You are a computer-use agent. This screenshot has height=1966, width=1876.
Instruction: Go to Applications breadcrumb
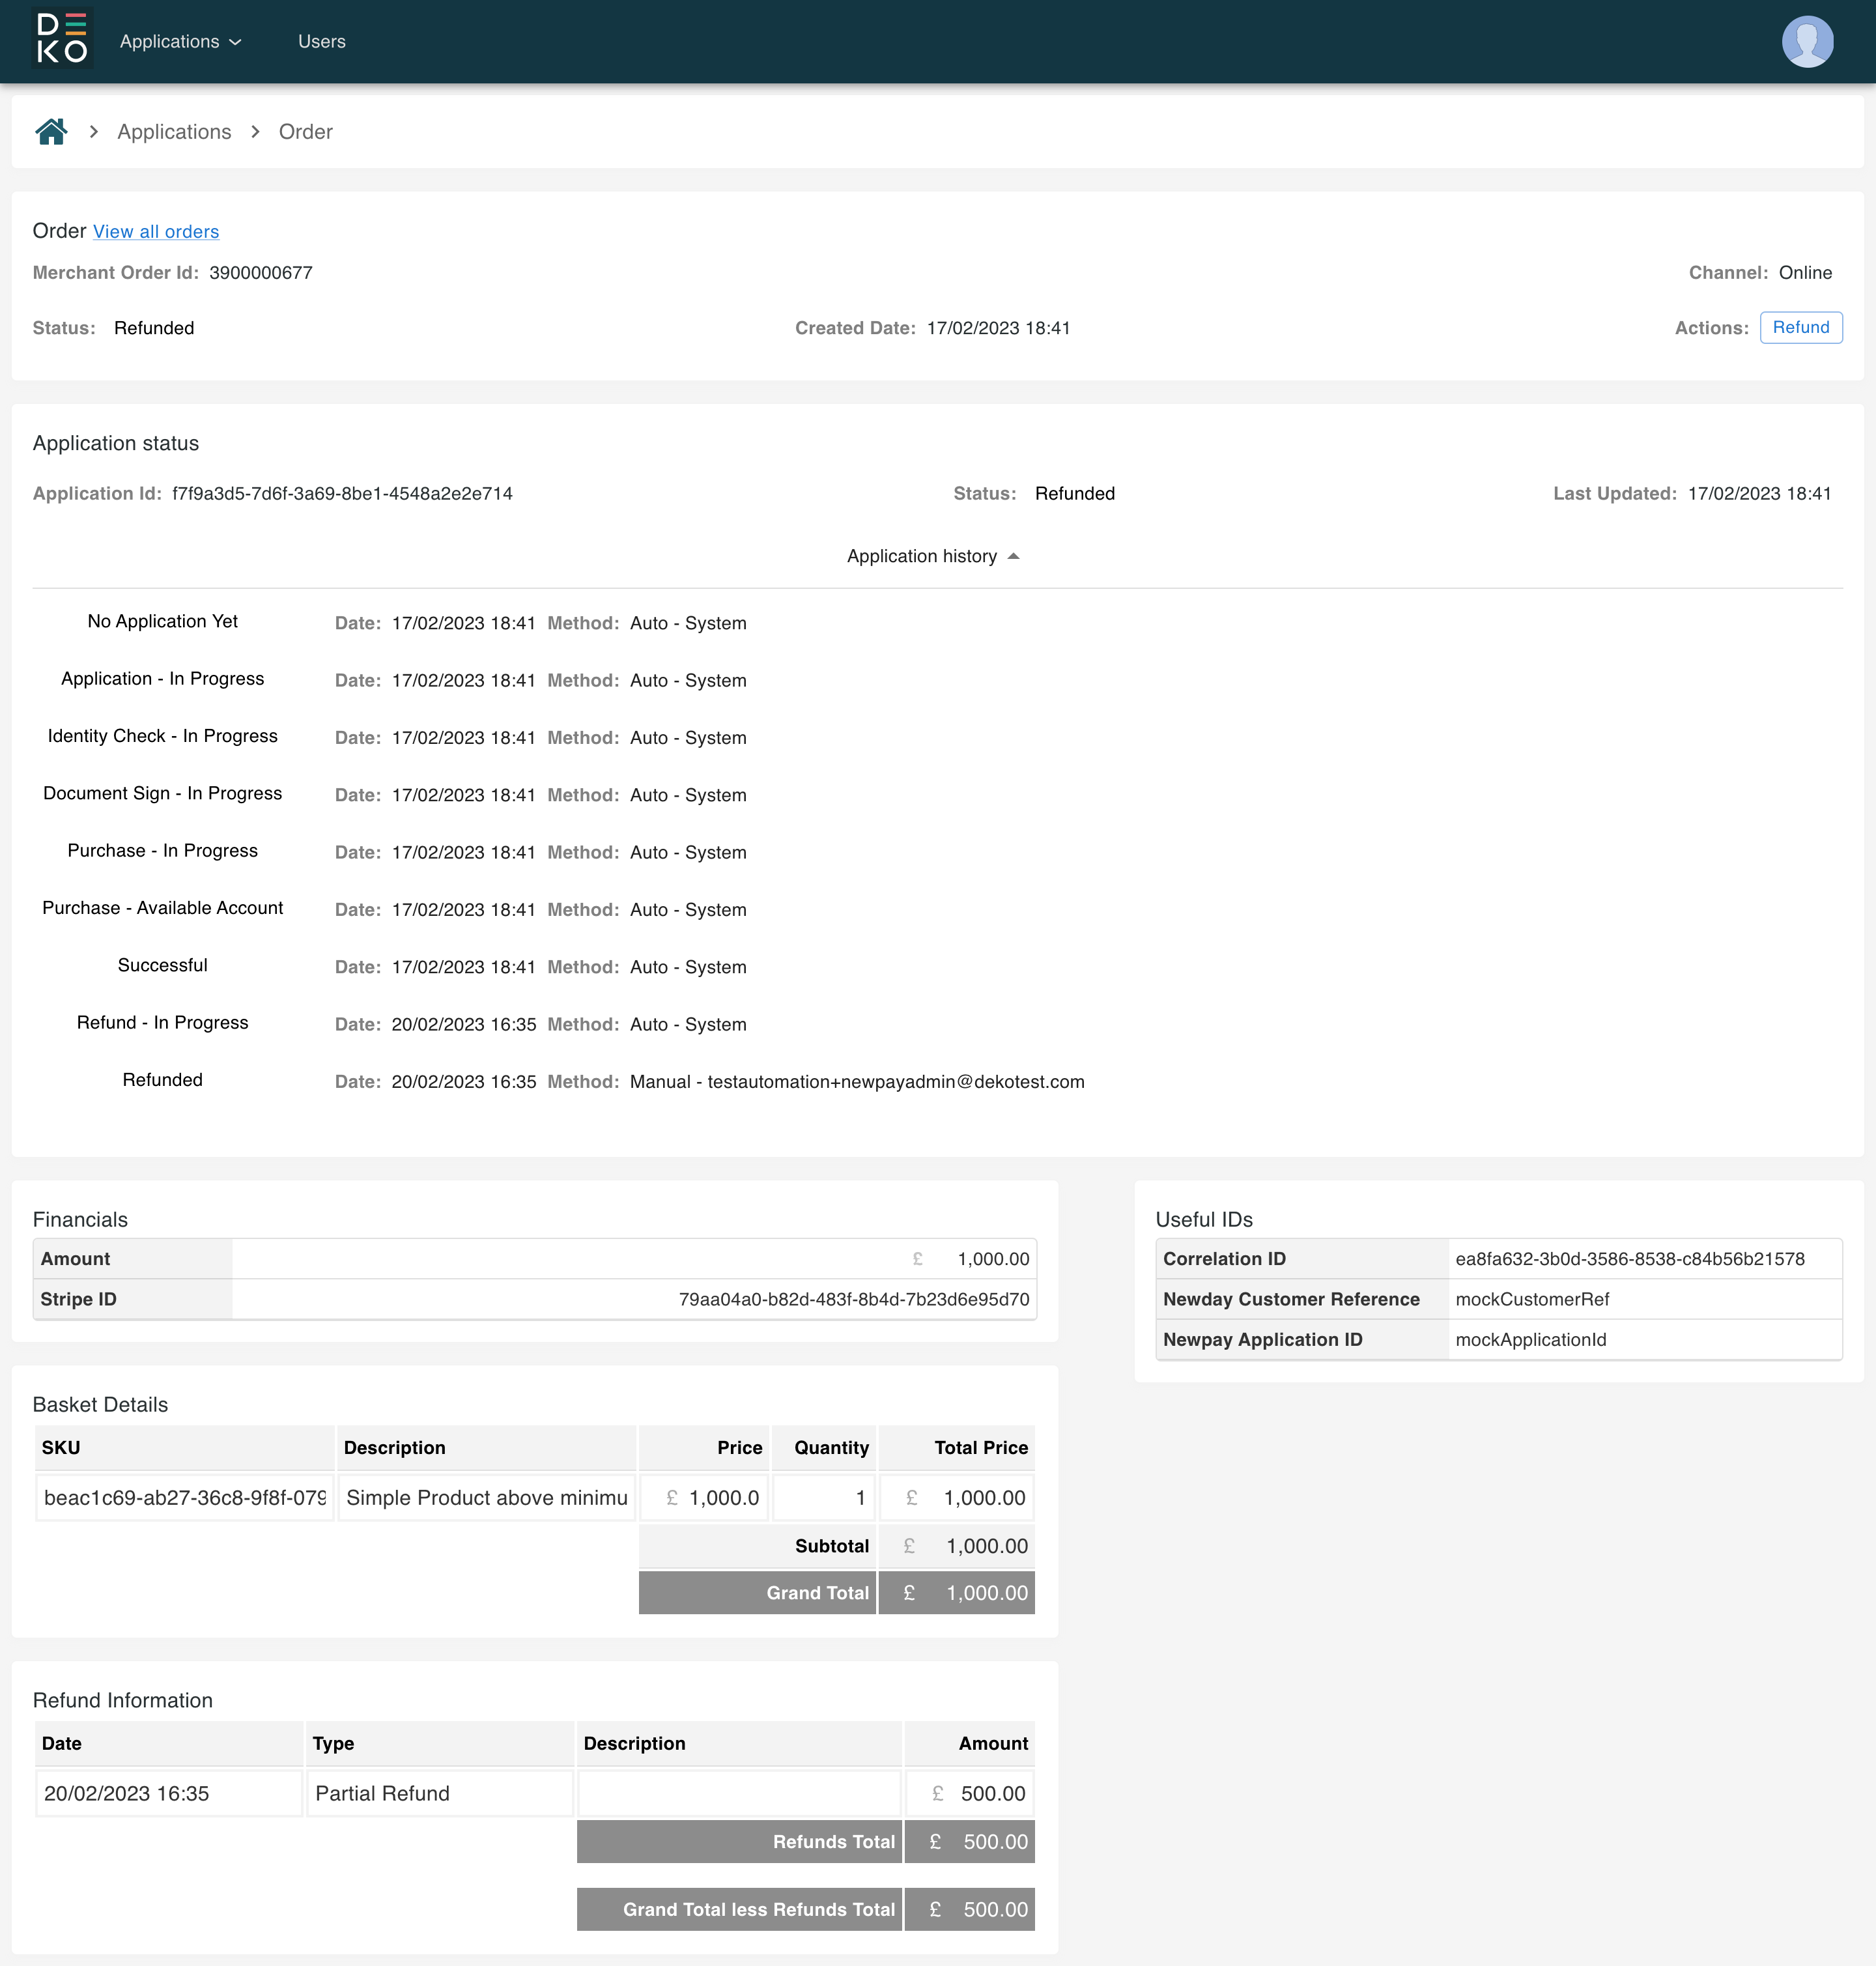click(x=174, y=131)
